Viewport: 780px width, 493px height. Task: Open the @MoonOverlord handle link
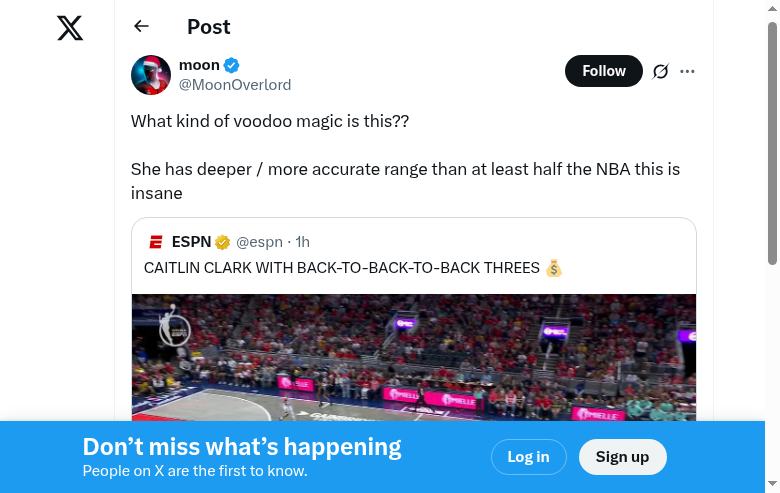(235, 85)
